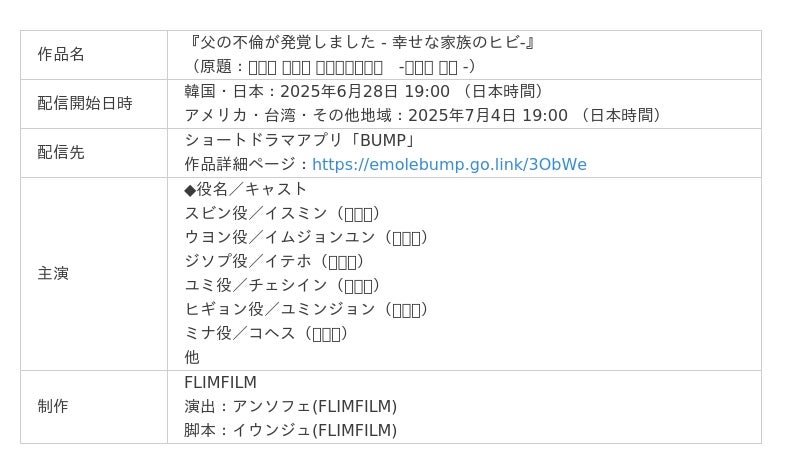Select the 制作 label cell

click(x=53, y=406)
